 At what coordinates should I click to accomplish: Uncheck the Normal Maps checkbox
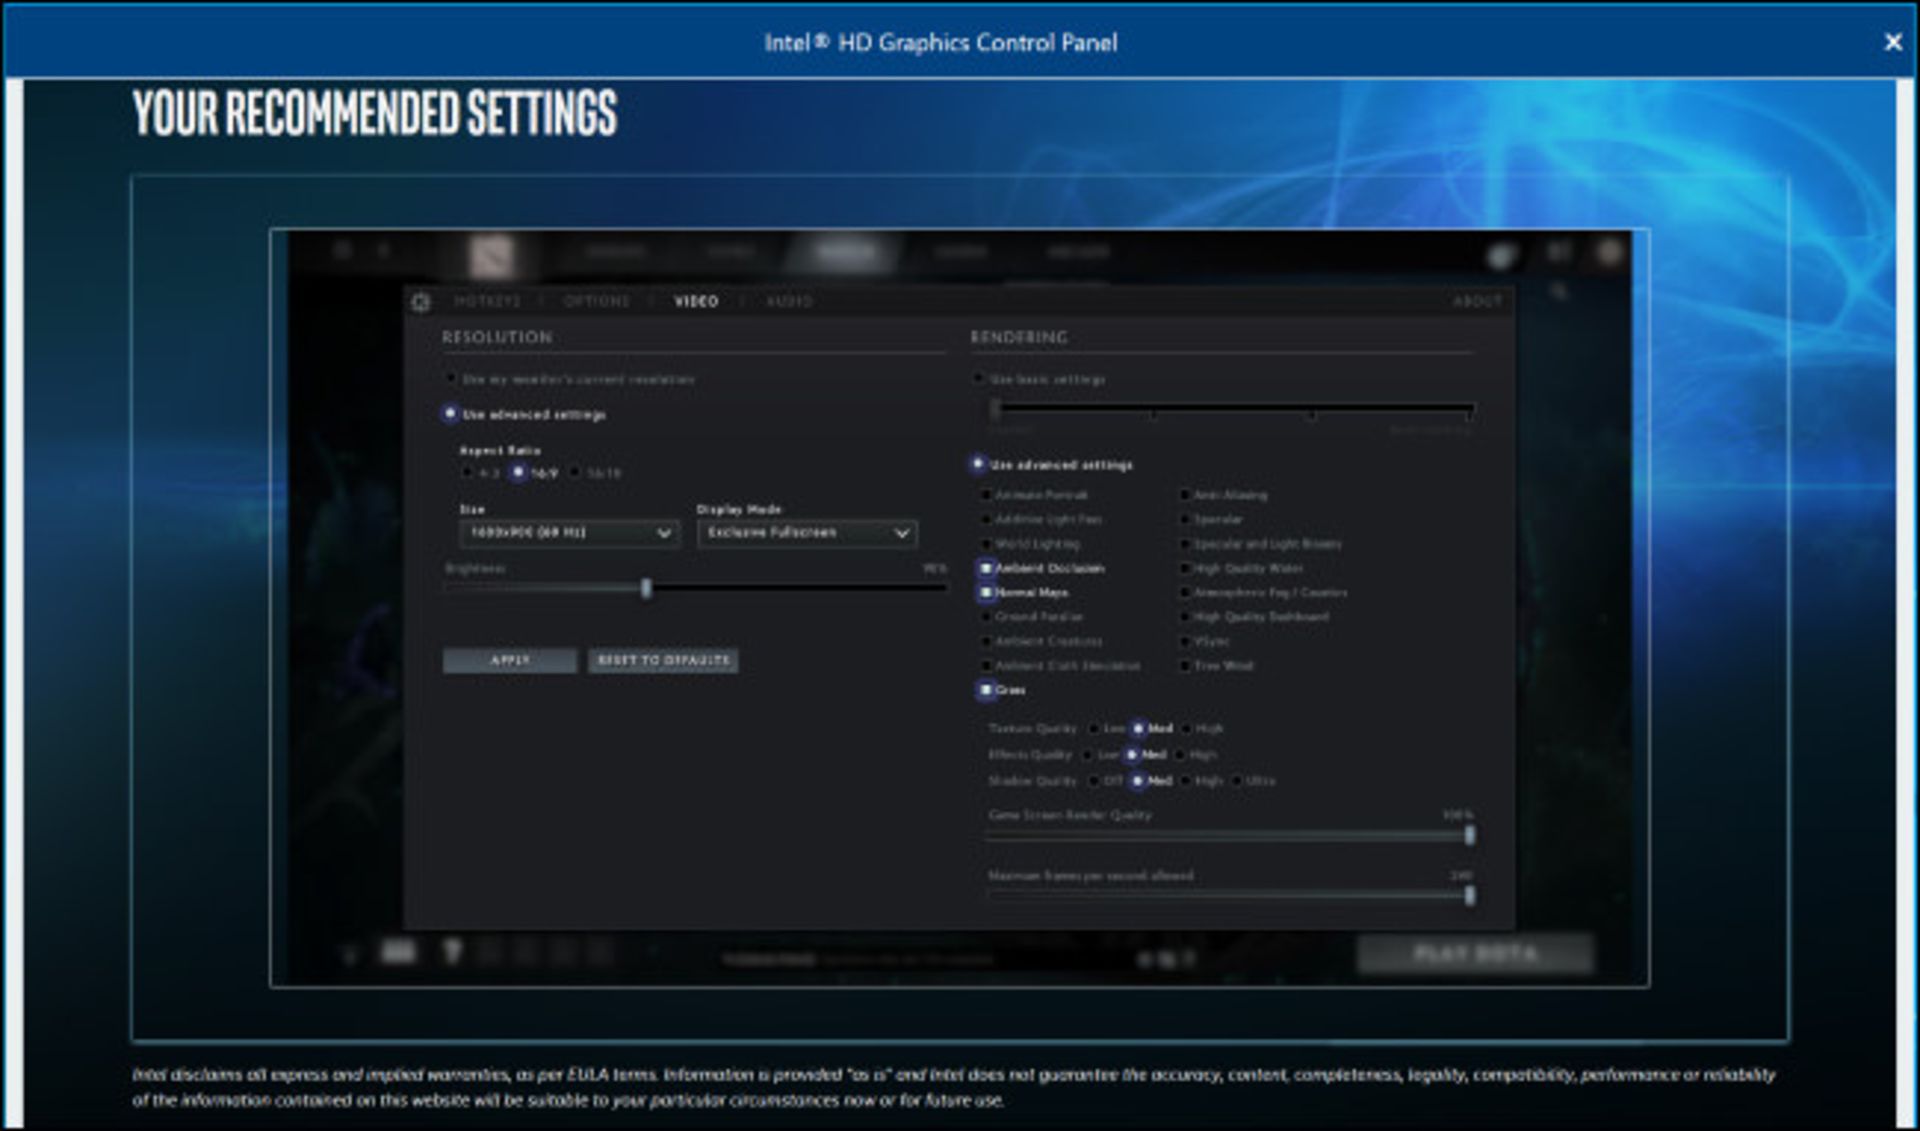pos(986,592)
